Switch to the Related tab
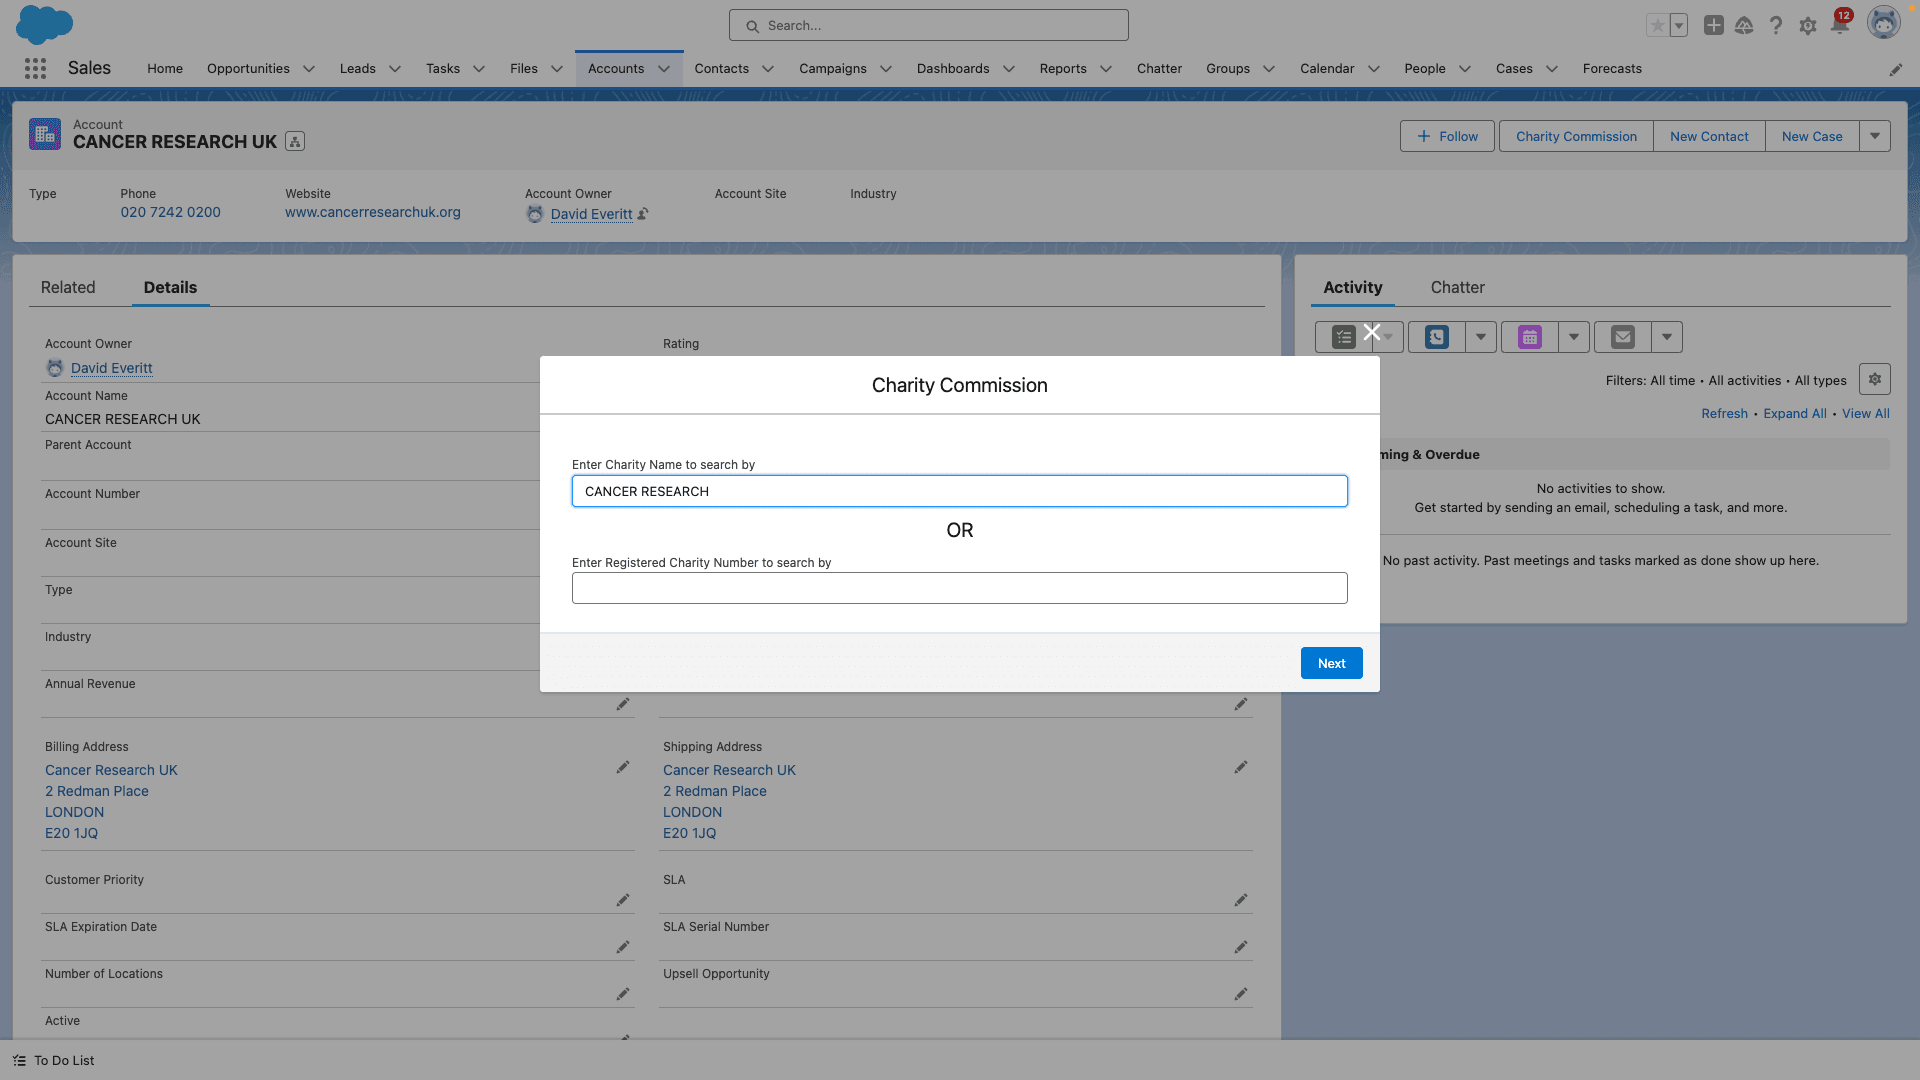 pos(68,287)
